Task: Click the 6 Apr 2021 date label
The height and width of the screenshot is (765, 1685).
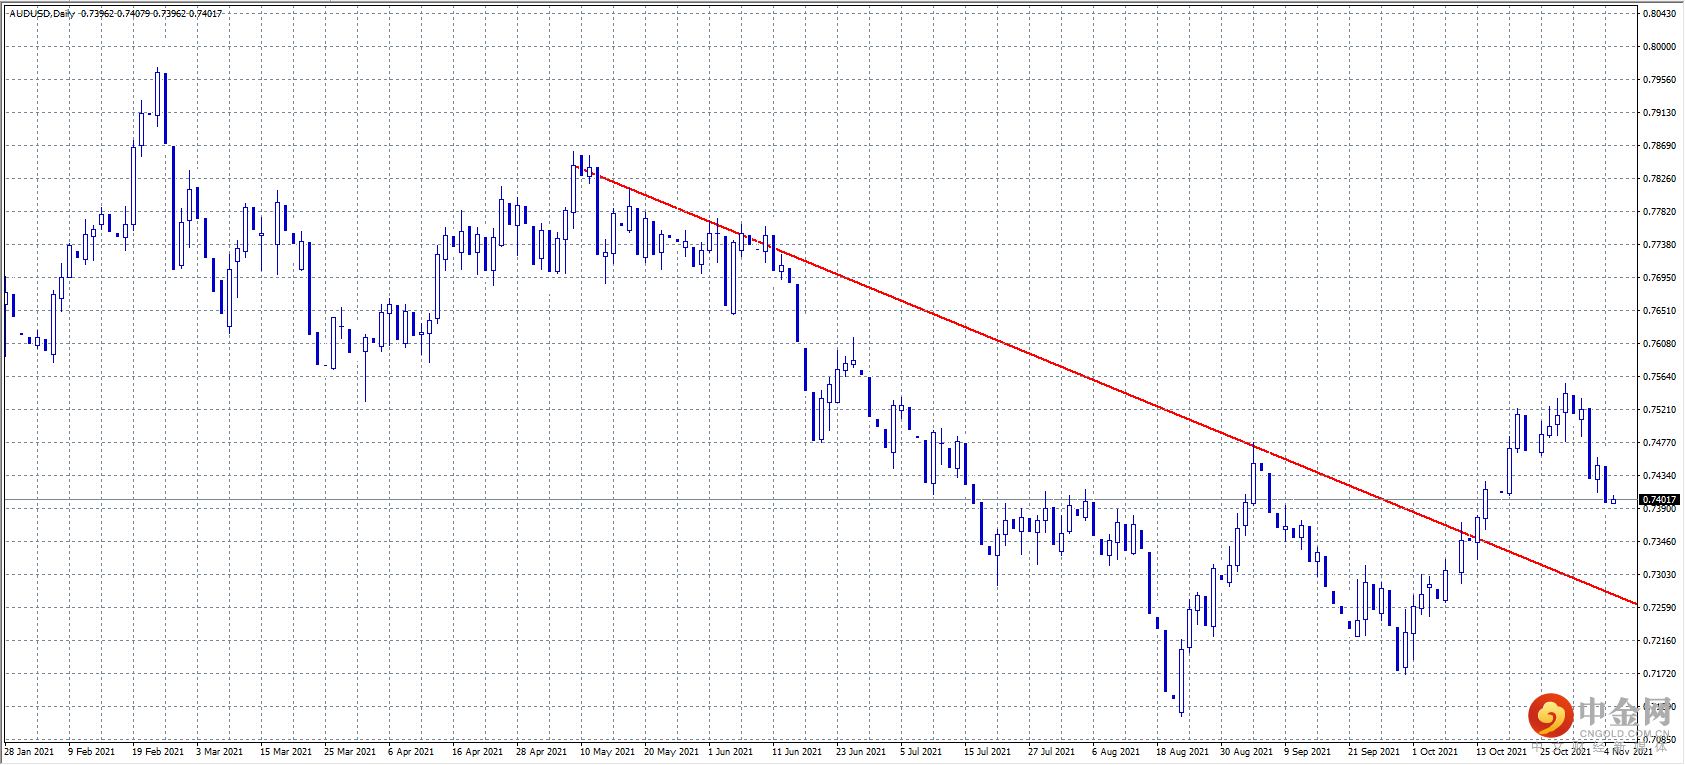Action: (411, 752)
